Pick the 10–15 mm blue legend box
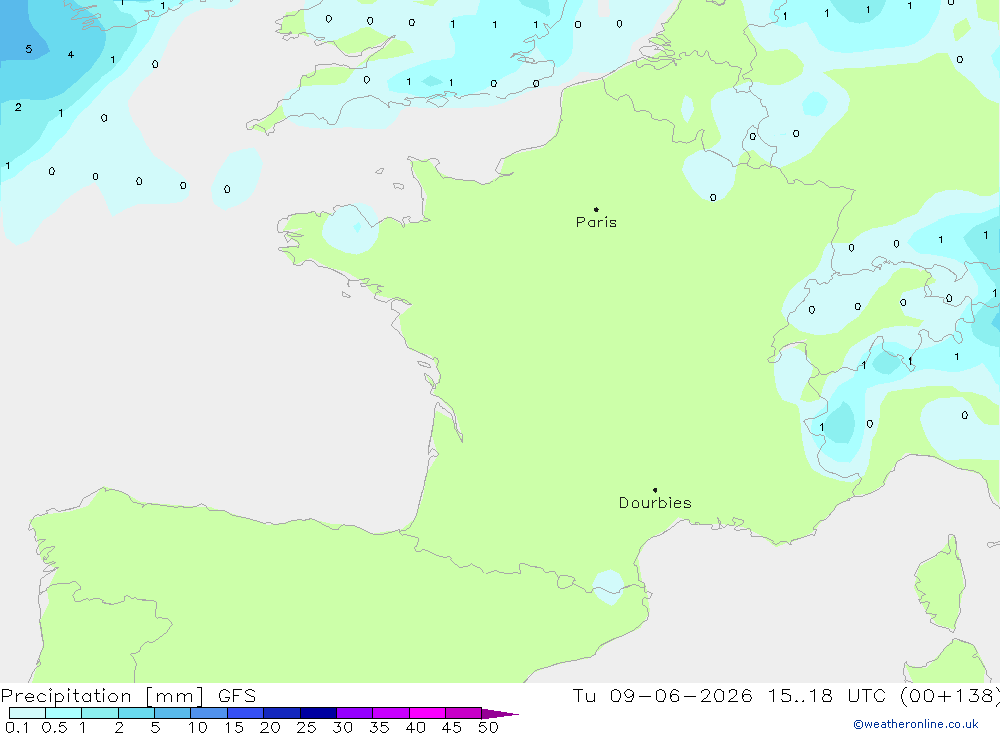Screen dimensions: 1000x733 (209, 713)
